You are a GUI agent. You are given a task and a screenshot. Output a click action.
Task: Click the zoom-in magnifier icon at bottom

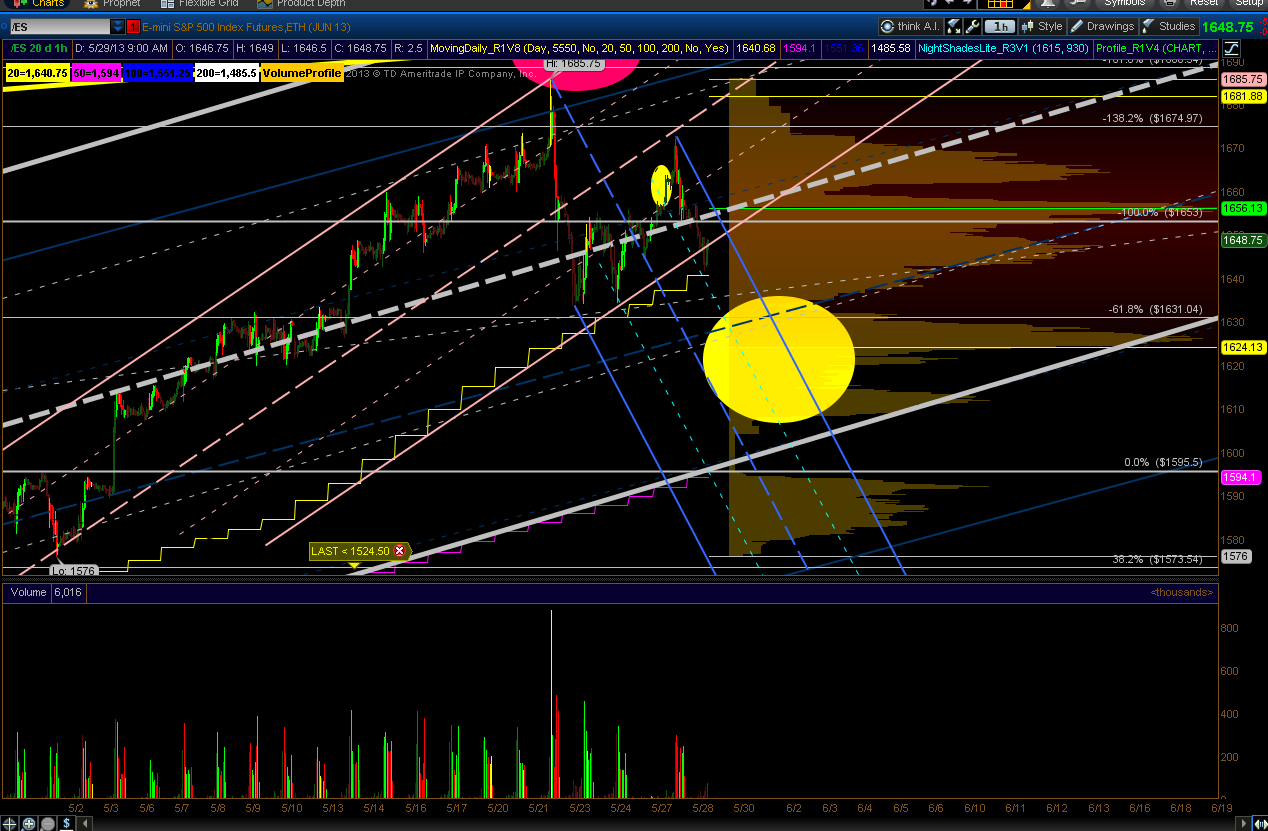(x=29, y=824)
